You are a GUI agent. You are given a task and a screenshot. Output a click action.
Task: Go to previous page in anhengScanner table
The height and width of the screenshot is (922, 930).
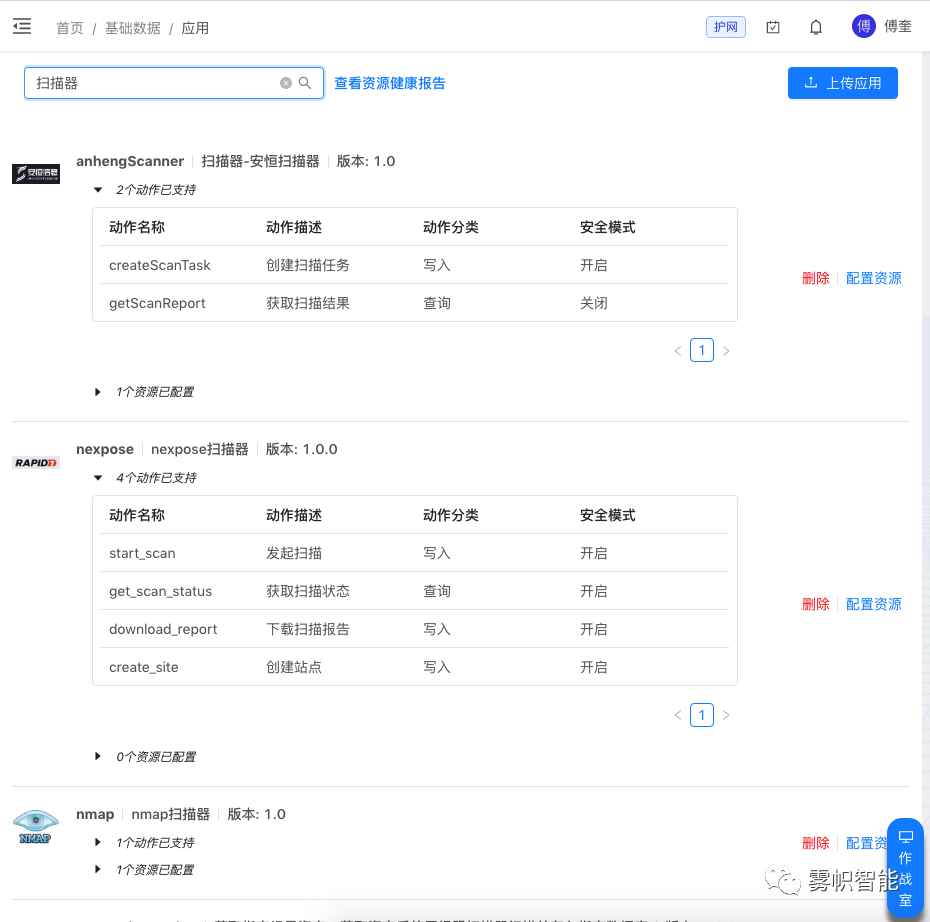point(678,351)
